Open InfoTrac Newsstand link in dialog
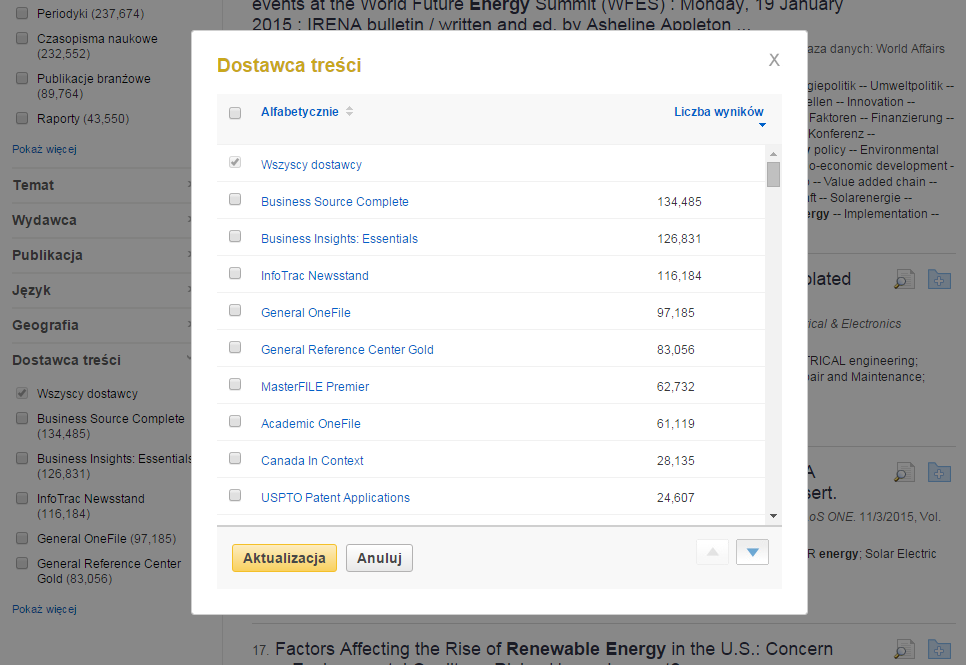This screenshot has width=966, height=665. coord(315,275)
